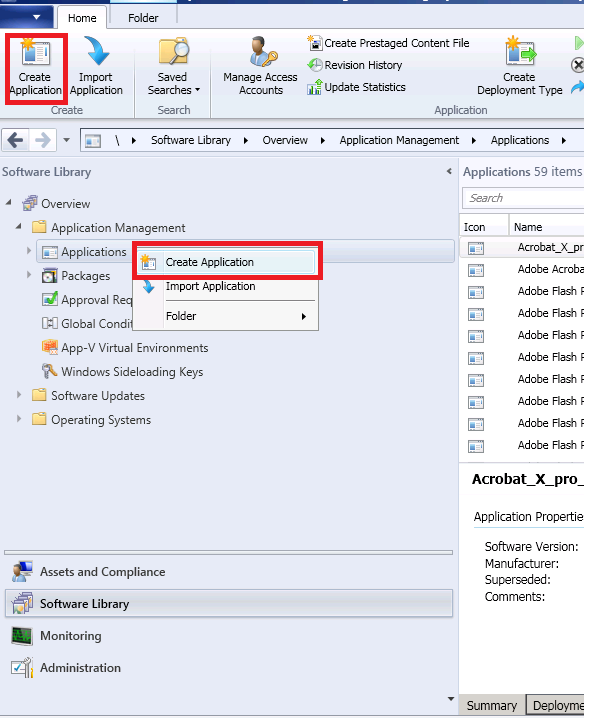Open Software Library workspace
Screen dimensions: 589x719
(229, 603)
